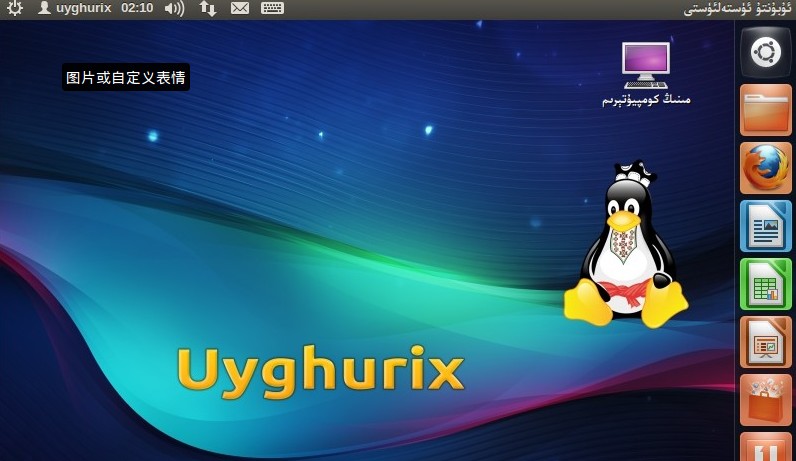Image resolution: width=796 pixels, height=461 pixels.
Task: Click the Uyghur desktop title text
Action: click(737, 9)
